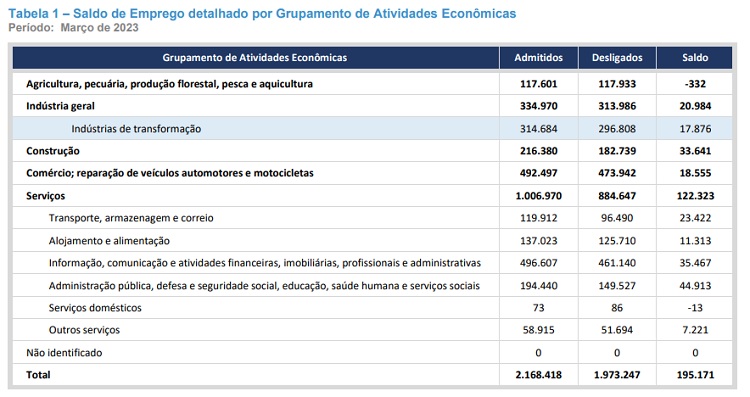Click Total desligados value 1.973.247
Image resolution: width=750 pixels, height=397 pixels.
point(617,375)
